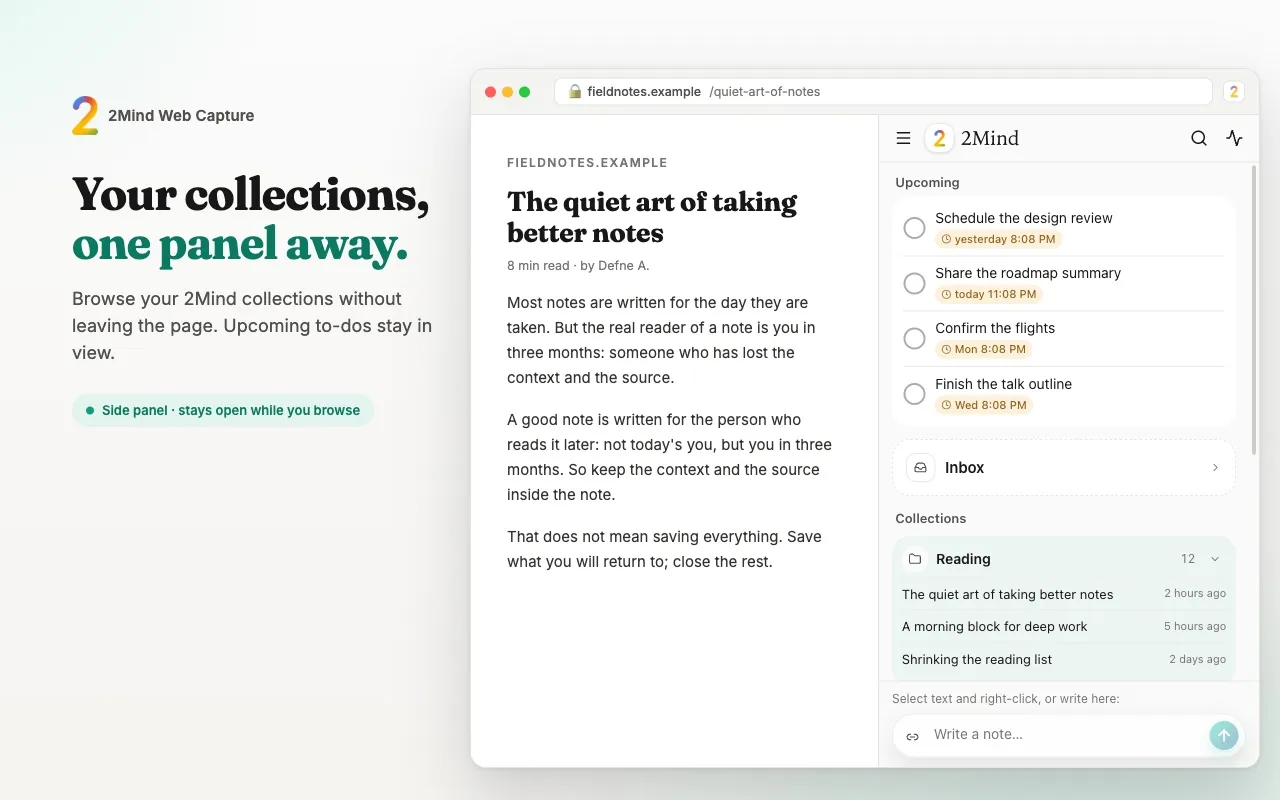
Task: Mark Schedule the design review complete
Action: [914, 228]
